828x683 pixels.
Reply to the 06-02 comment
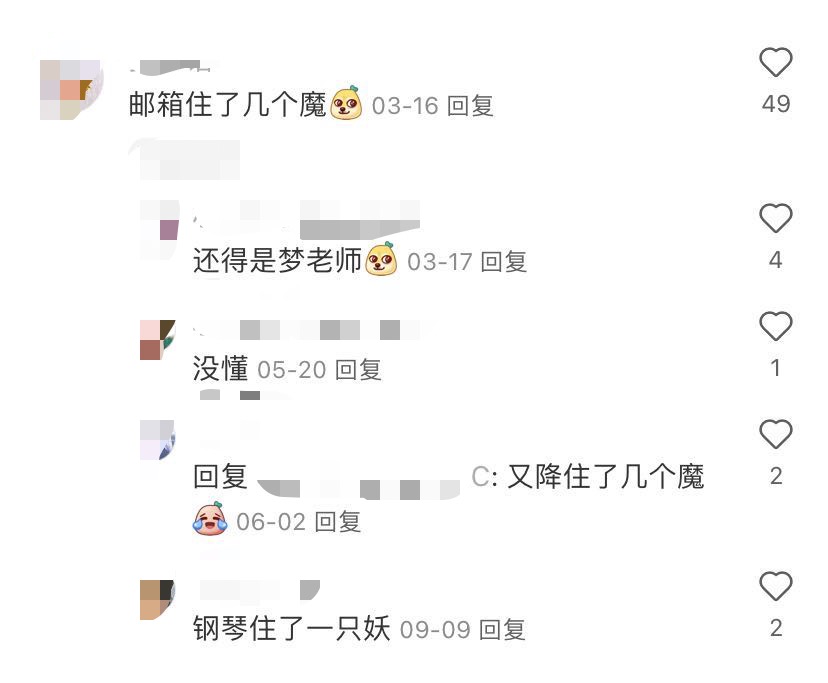[337, 522]
